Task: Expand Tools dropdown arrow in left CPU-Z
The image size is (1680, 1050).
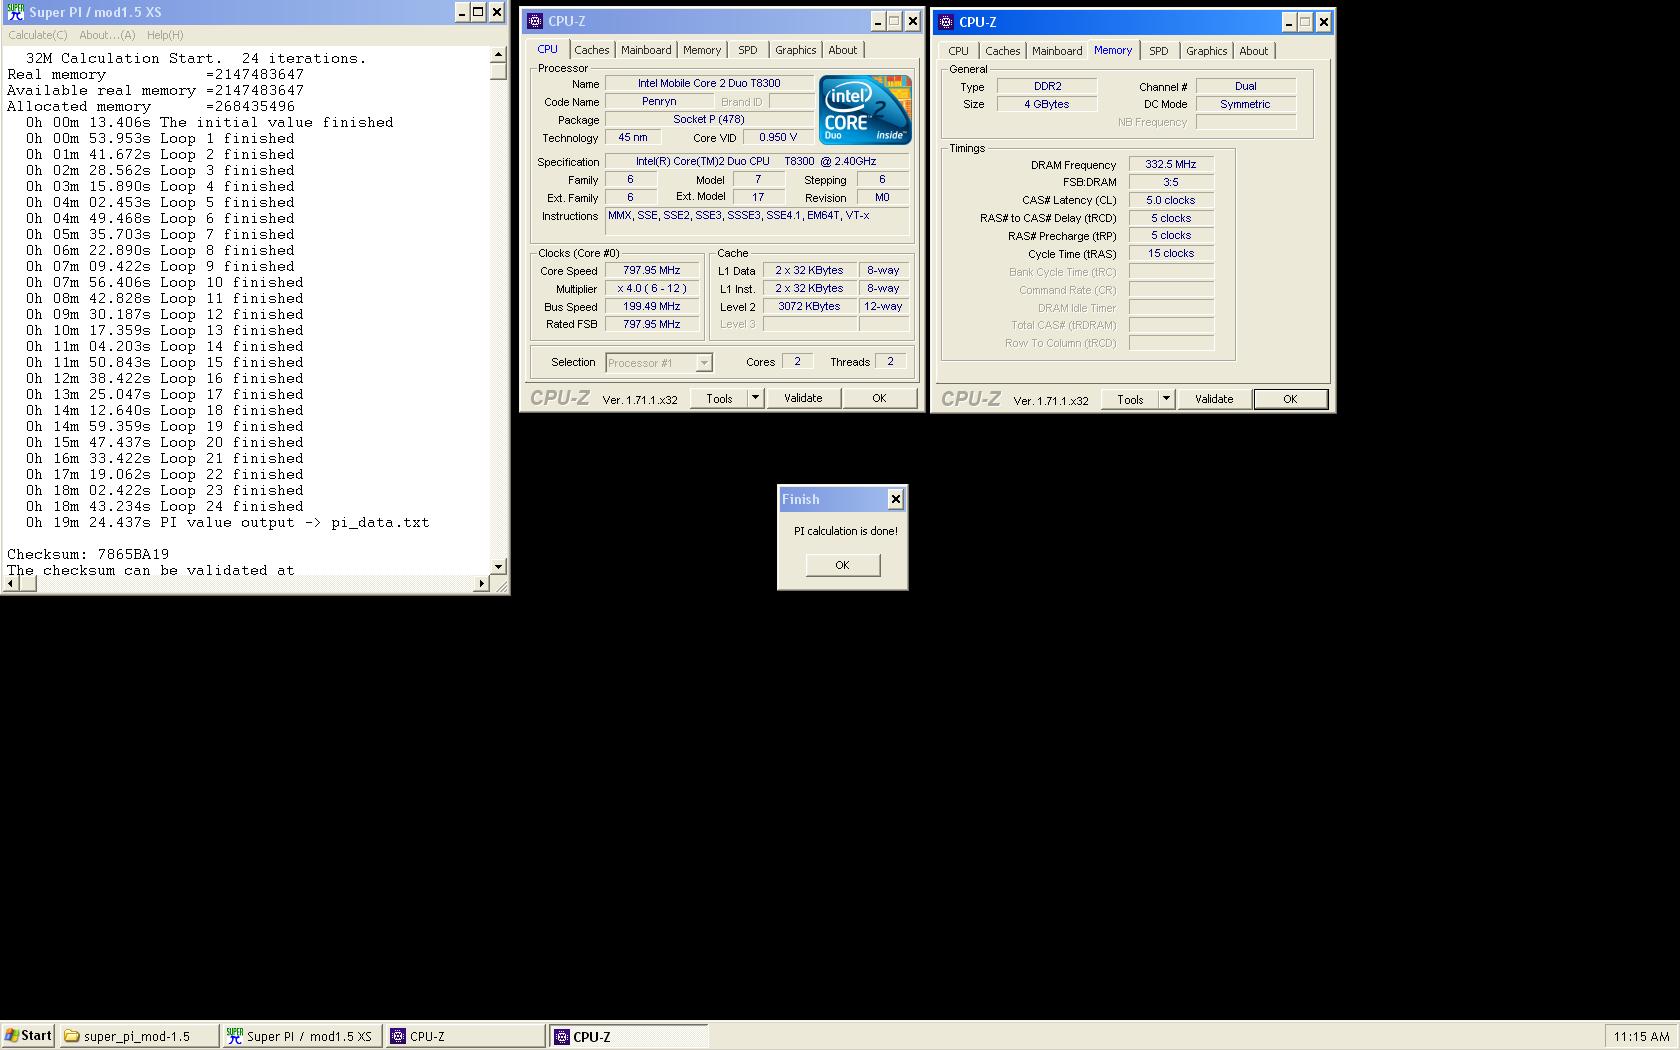Action: point(756,398)
